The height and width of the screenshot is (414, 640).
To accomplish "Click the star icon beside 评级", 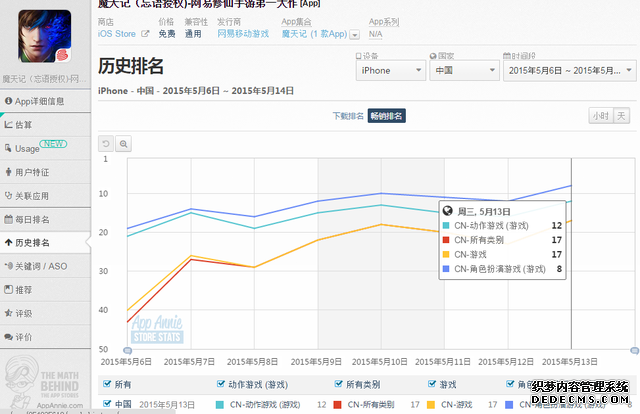I will (x=9, y=313).
